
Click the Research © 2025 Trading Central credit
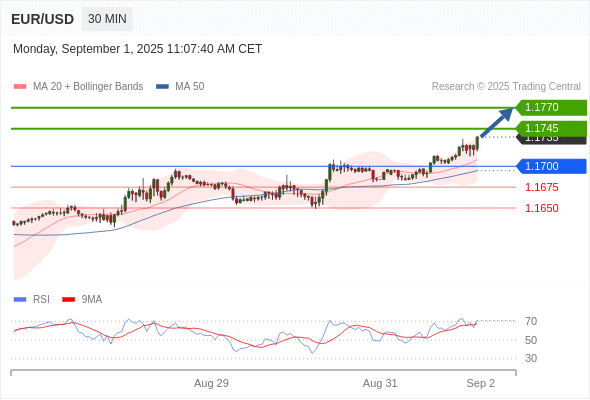pos(506,87)
